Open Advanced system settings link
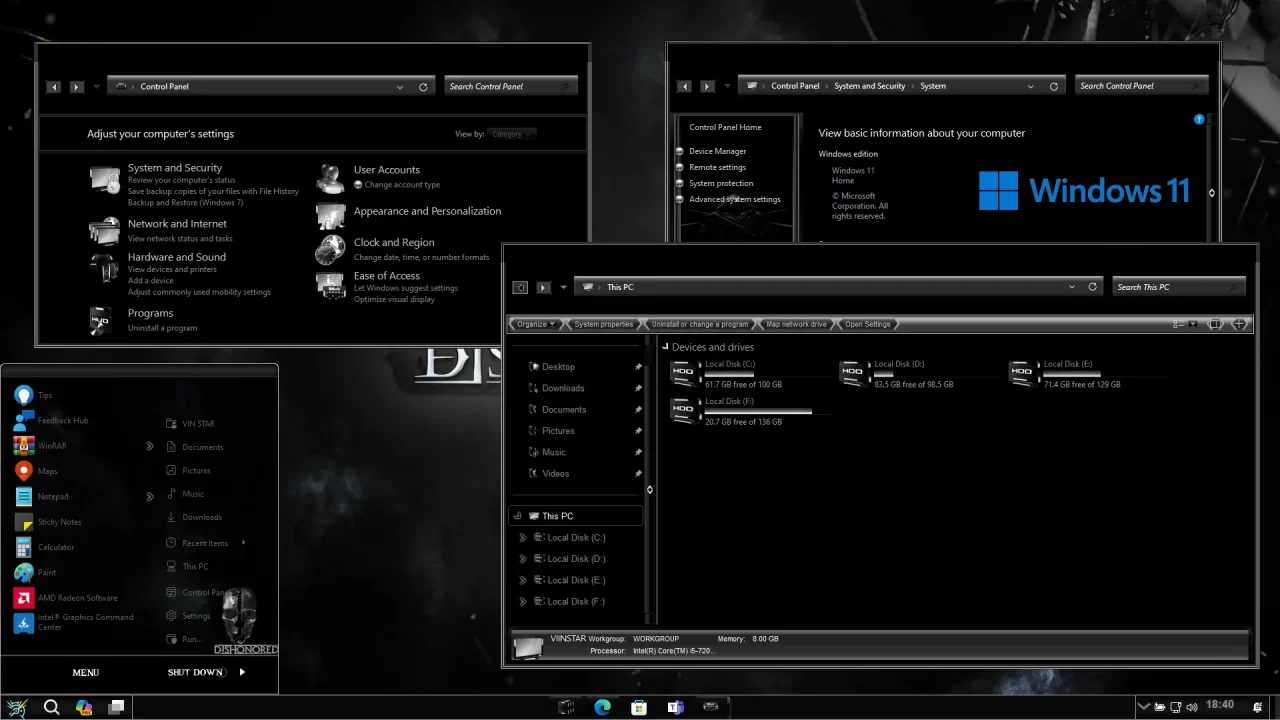This screenshot has height=720, width=1280. 734,199
